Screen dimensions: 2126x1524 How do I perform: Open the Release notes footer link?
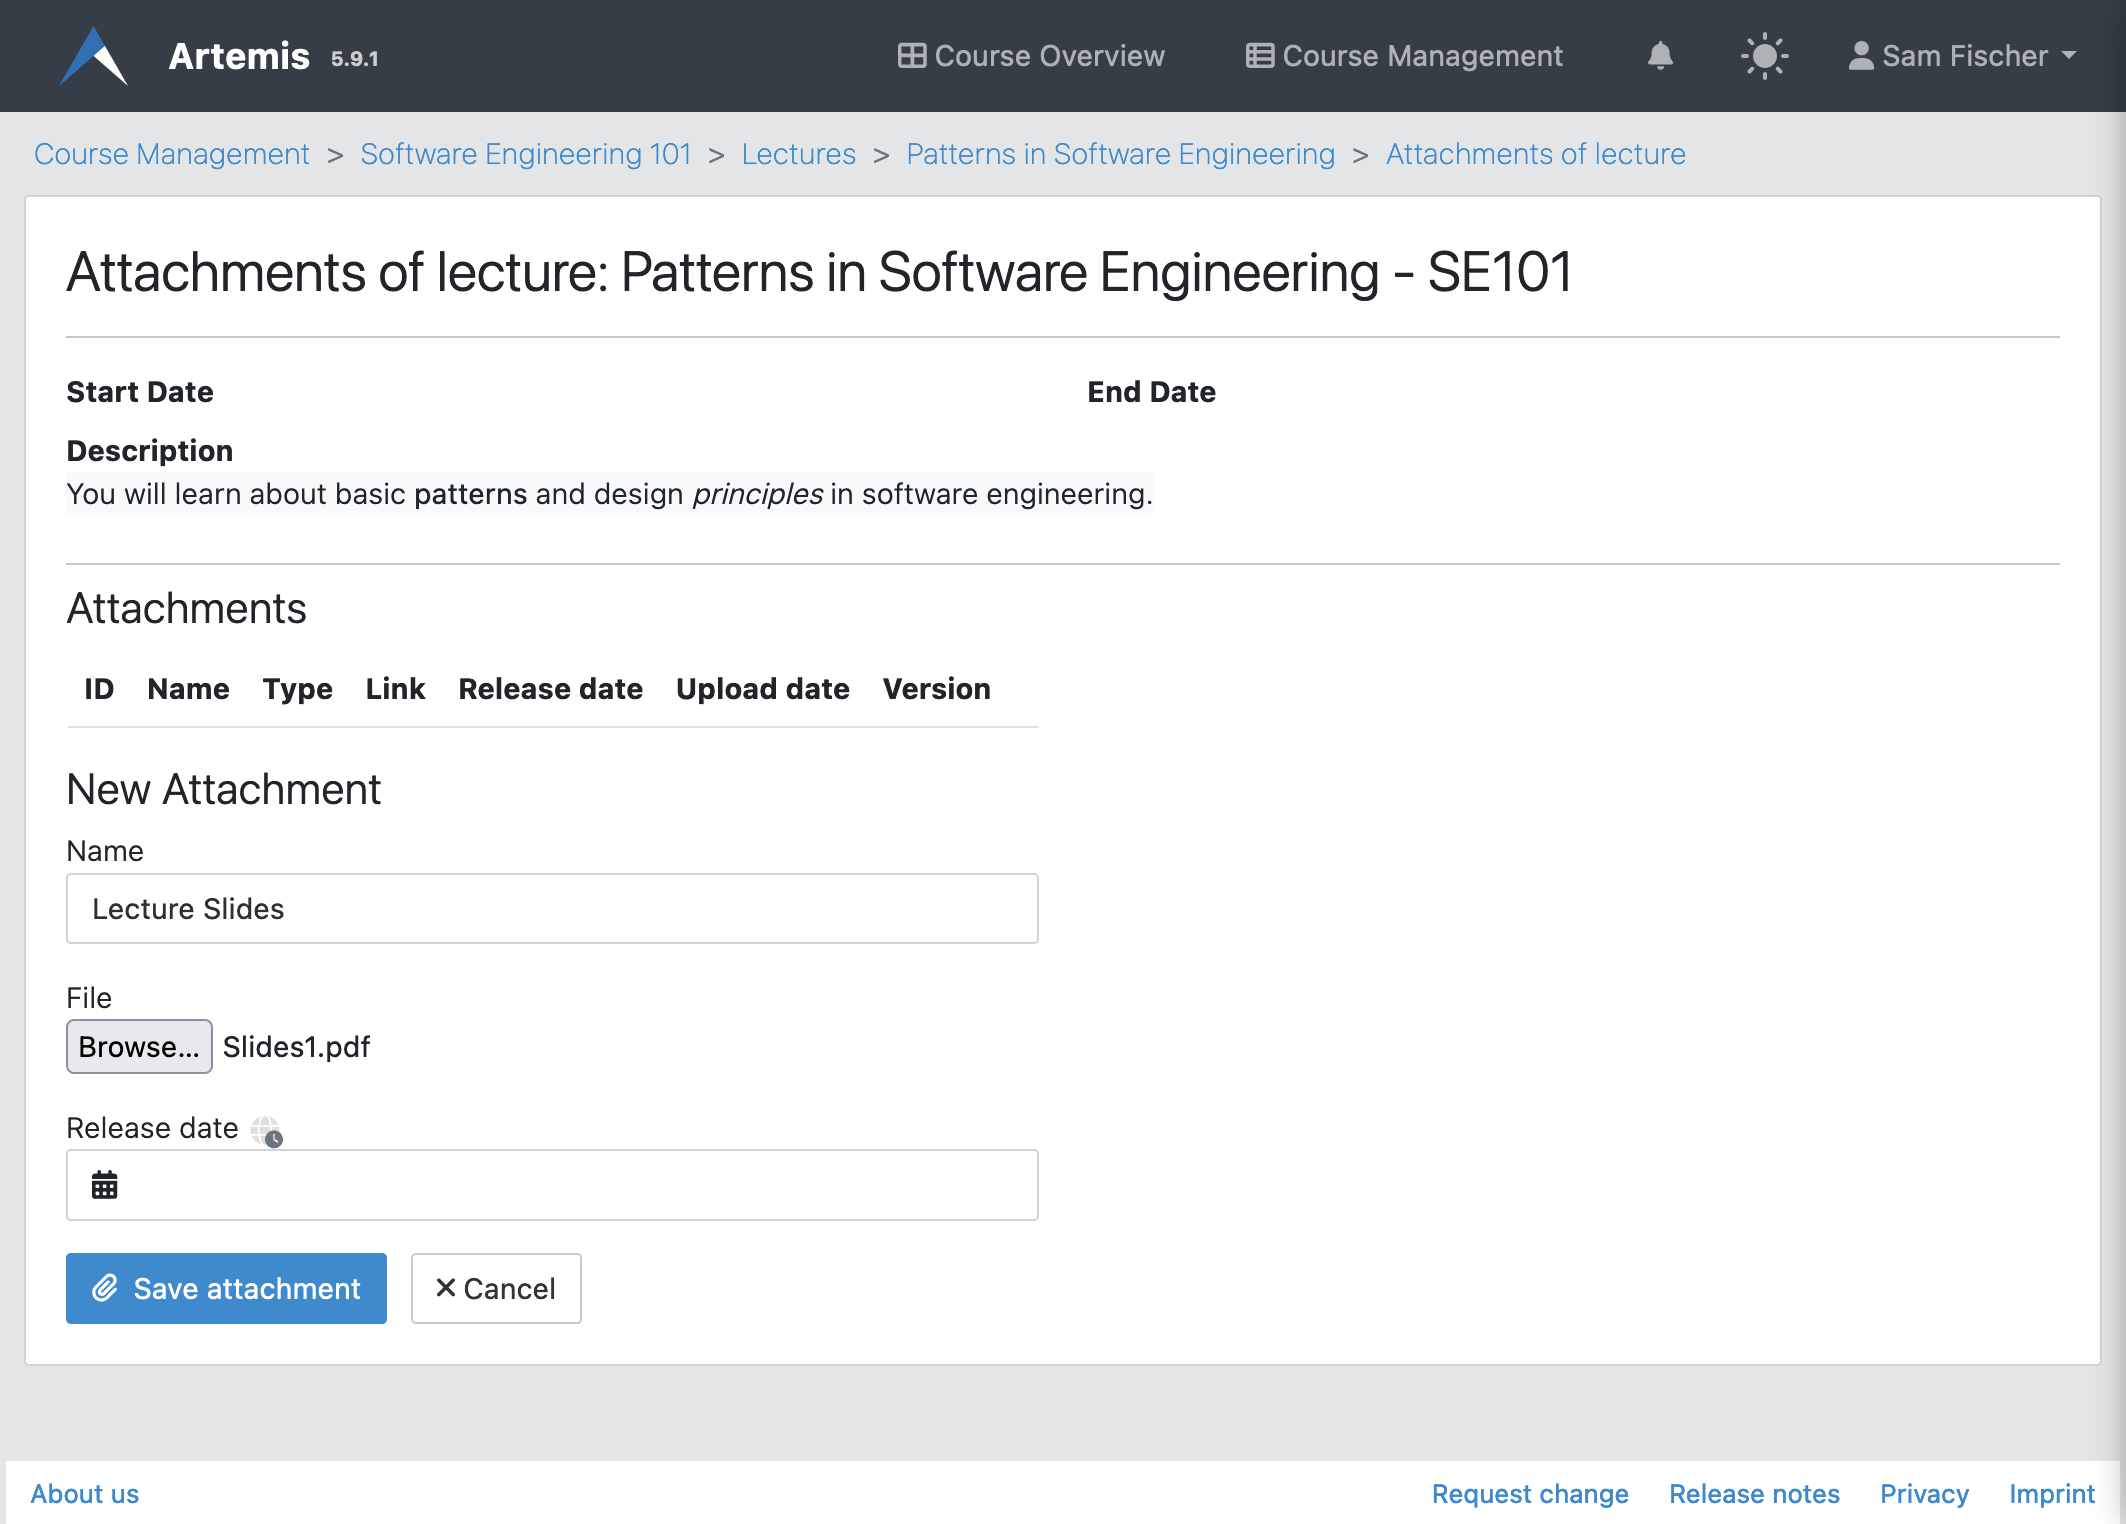coord(1754,1493)
